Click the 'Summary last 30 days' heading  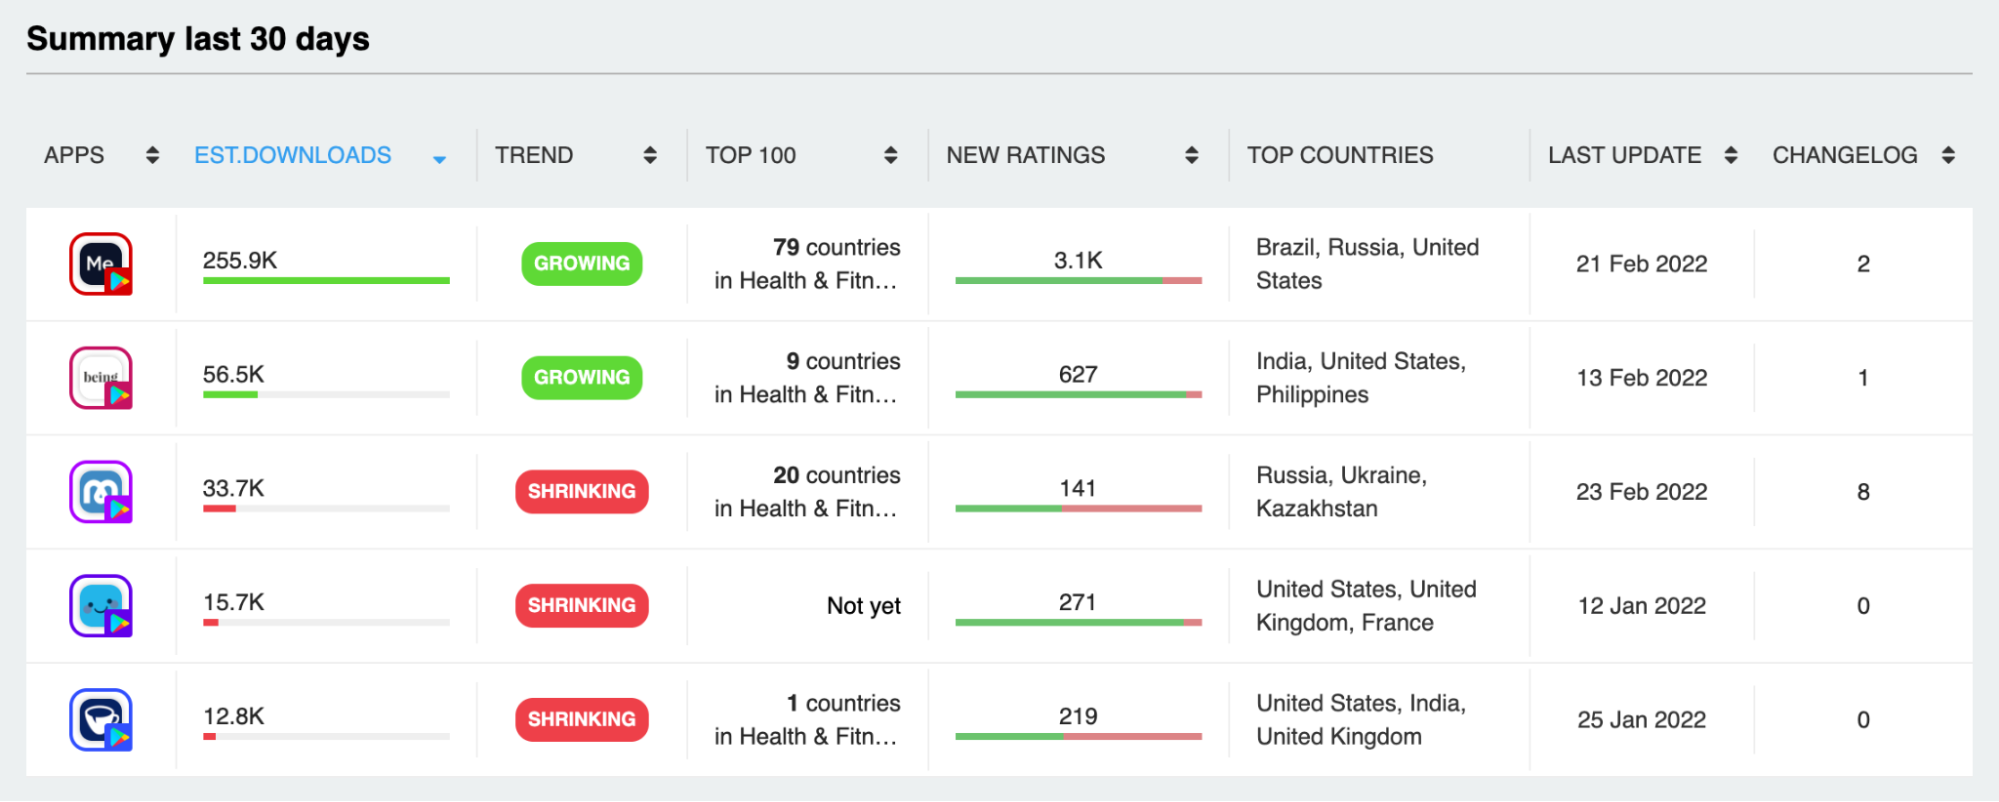[198, 39]
